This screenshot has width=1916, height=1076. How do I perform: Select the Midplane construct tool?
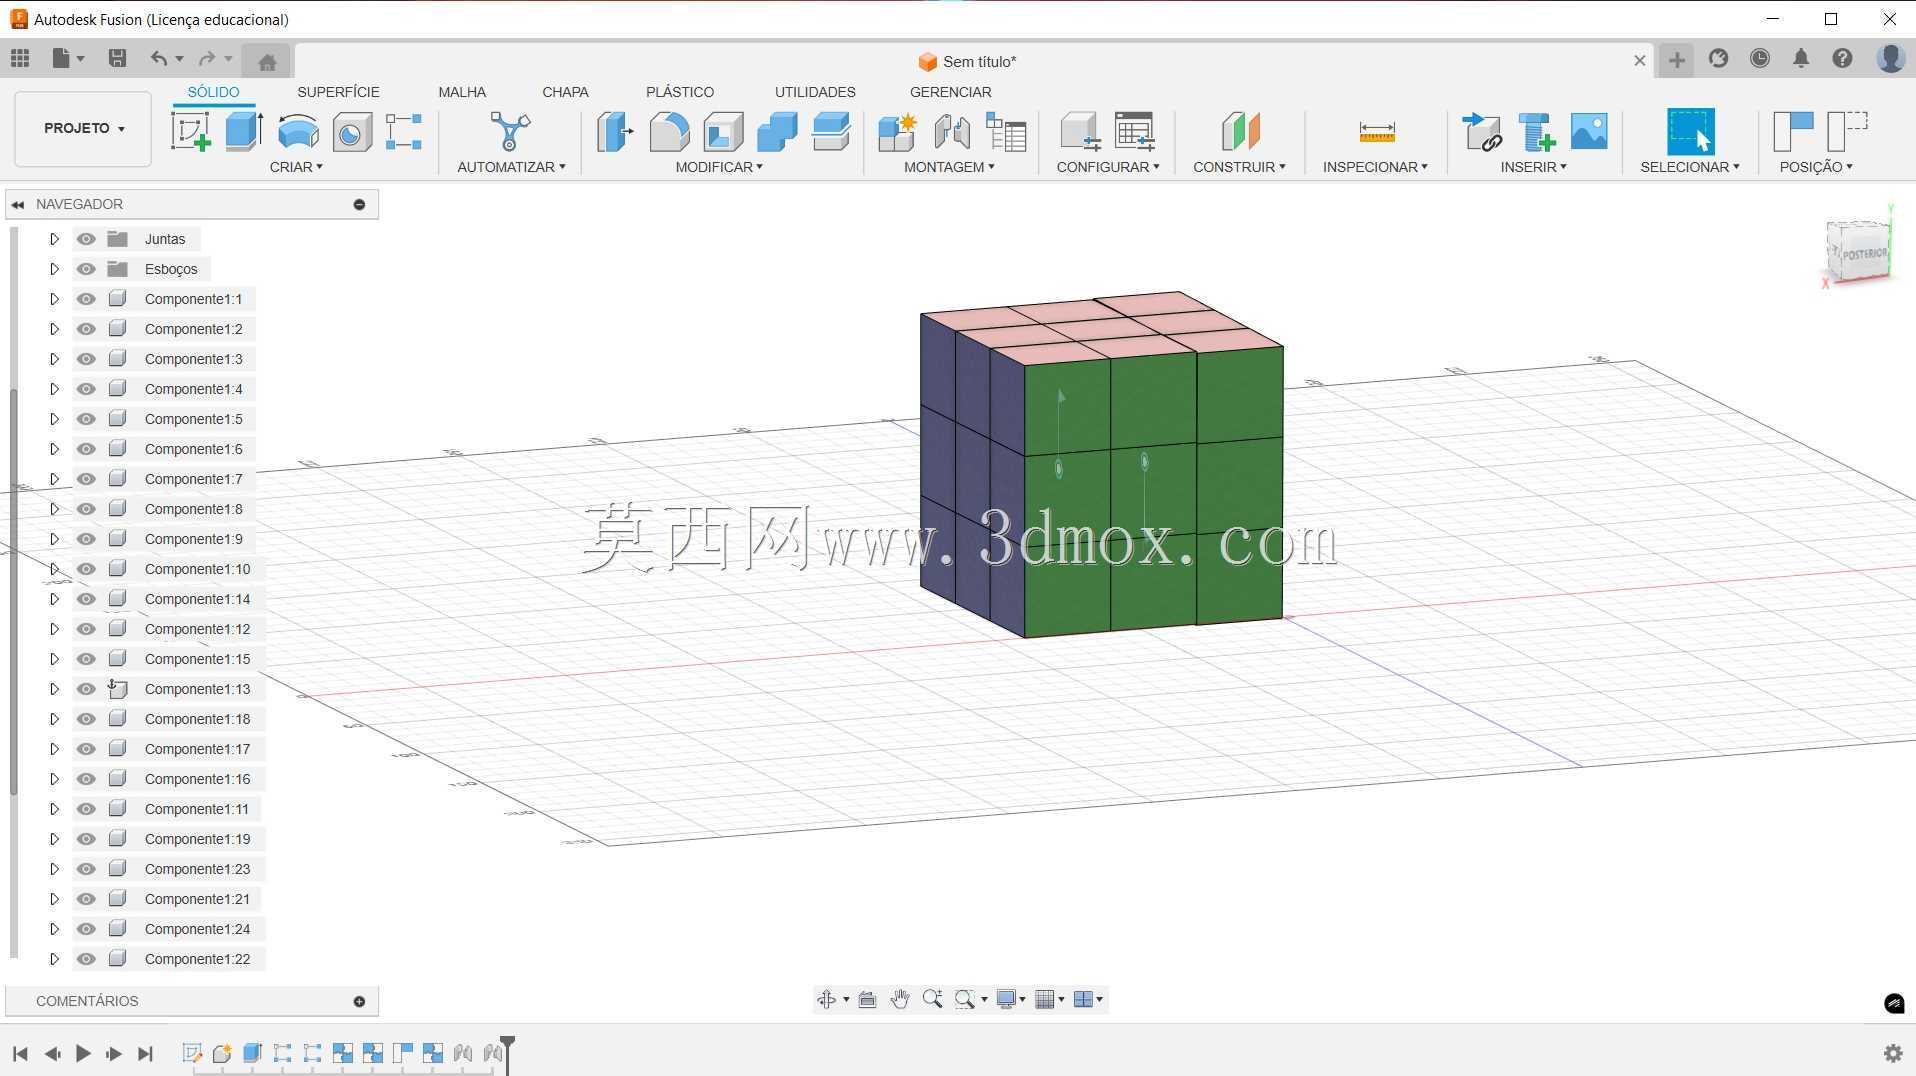pyautogui.click(x=1240, y=131)
